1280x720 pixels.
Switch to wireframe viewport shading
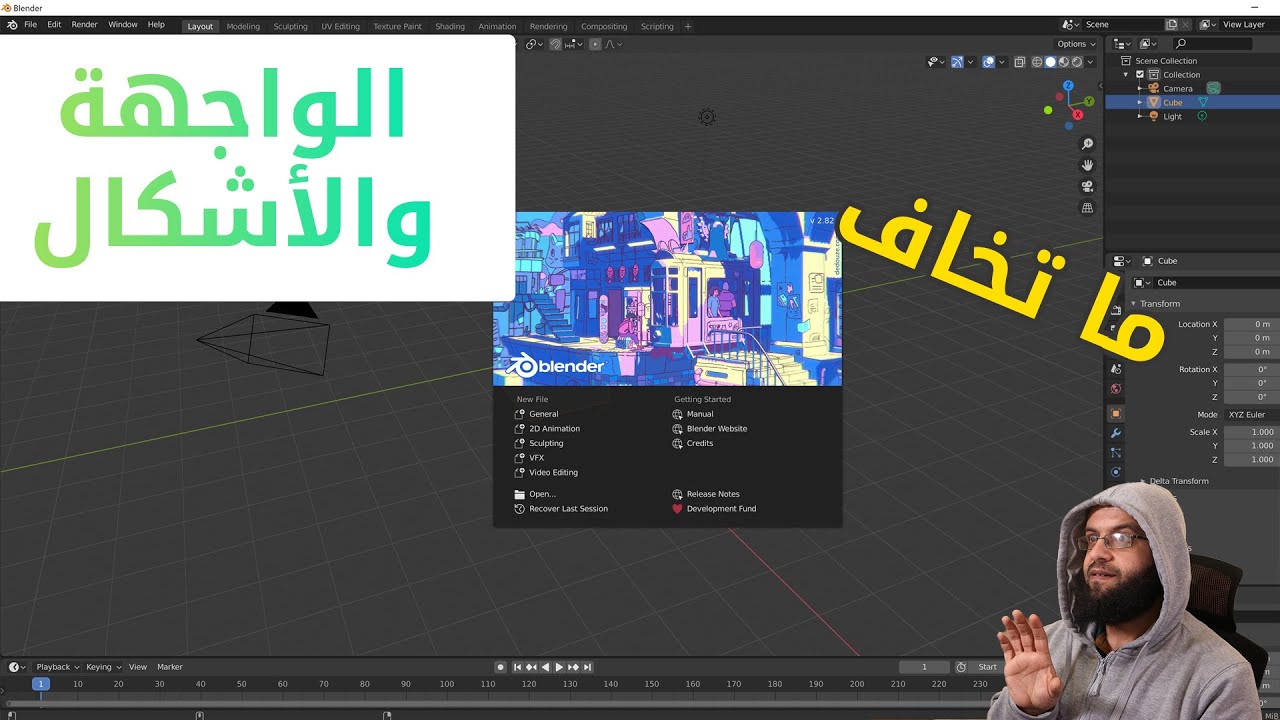pyautogui.click(x=1037, y=62)
